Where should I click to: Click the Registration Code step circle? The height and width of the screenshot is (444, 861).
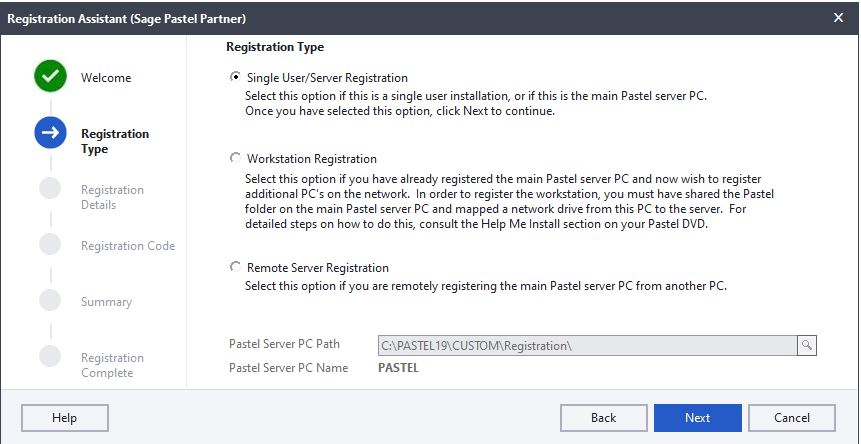(50, 244)
